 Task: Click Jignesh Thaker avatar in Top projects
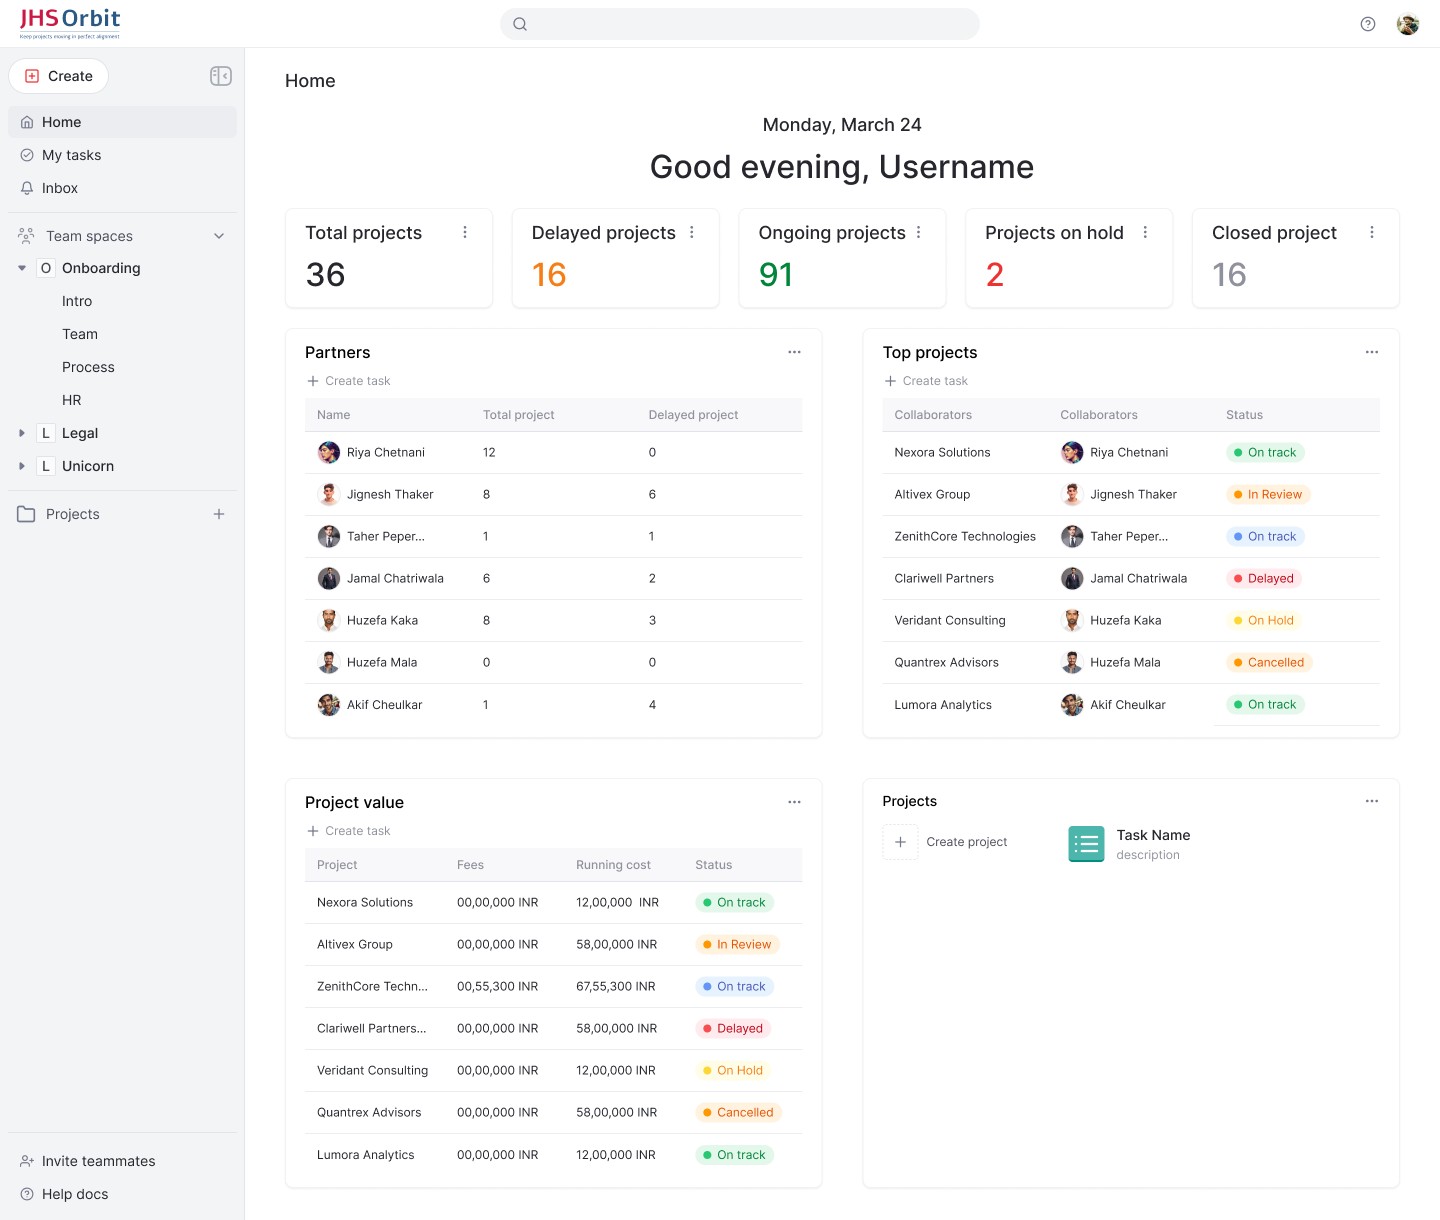1072,495
